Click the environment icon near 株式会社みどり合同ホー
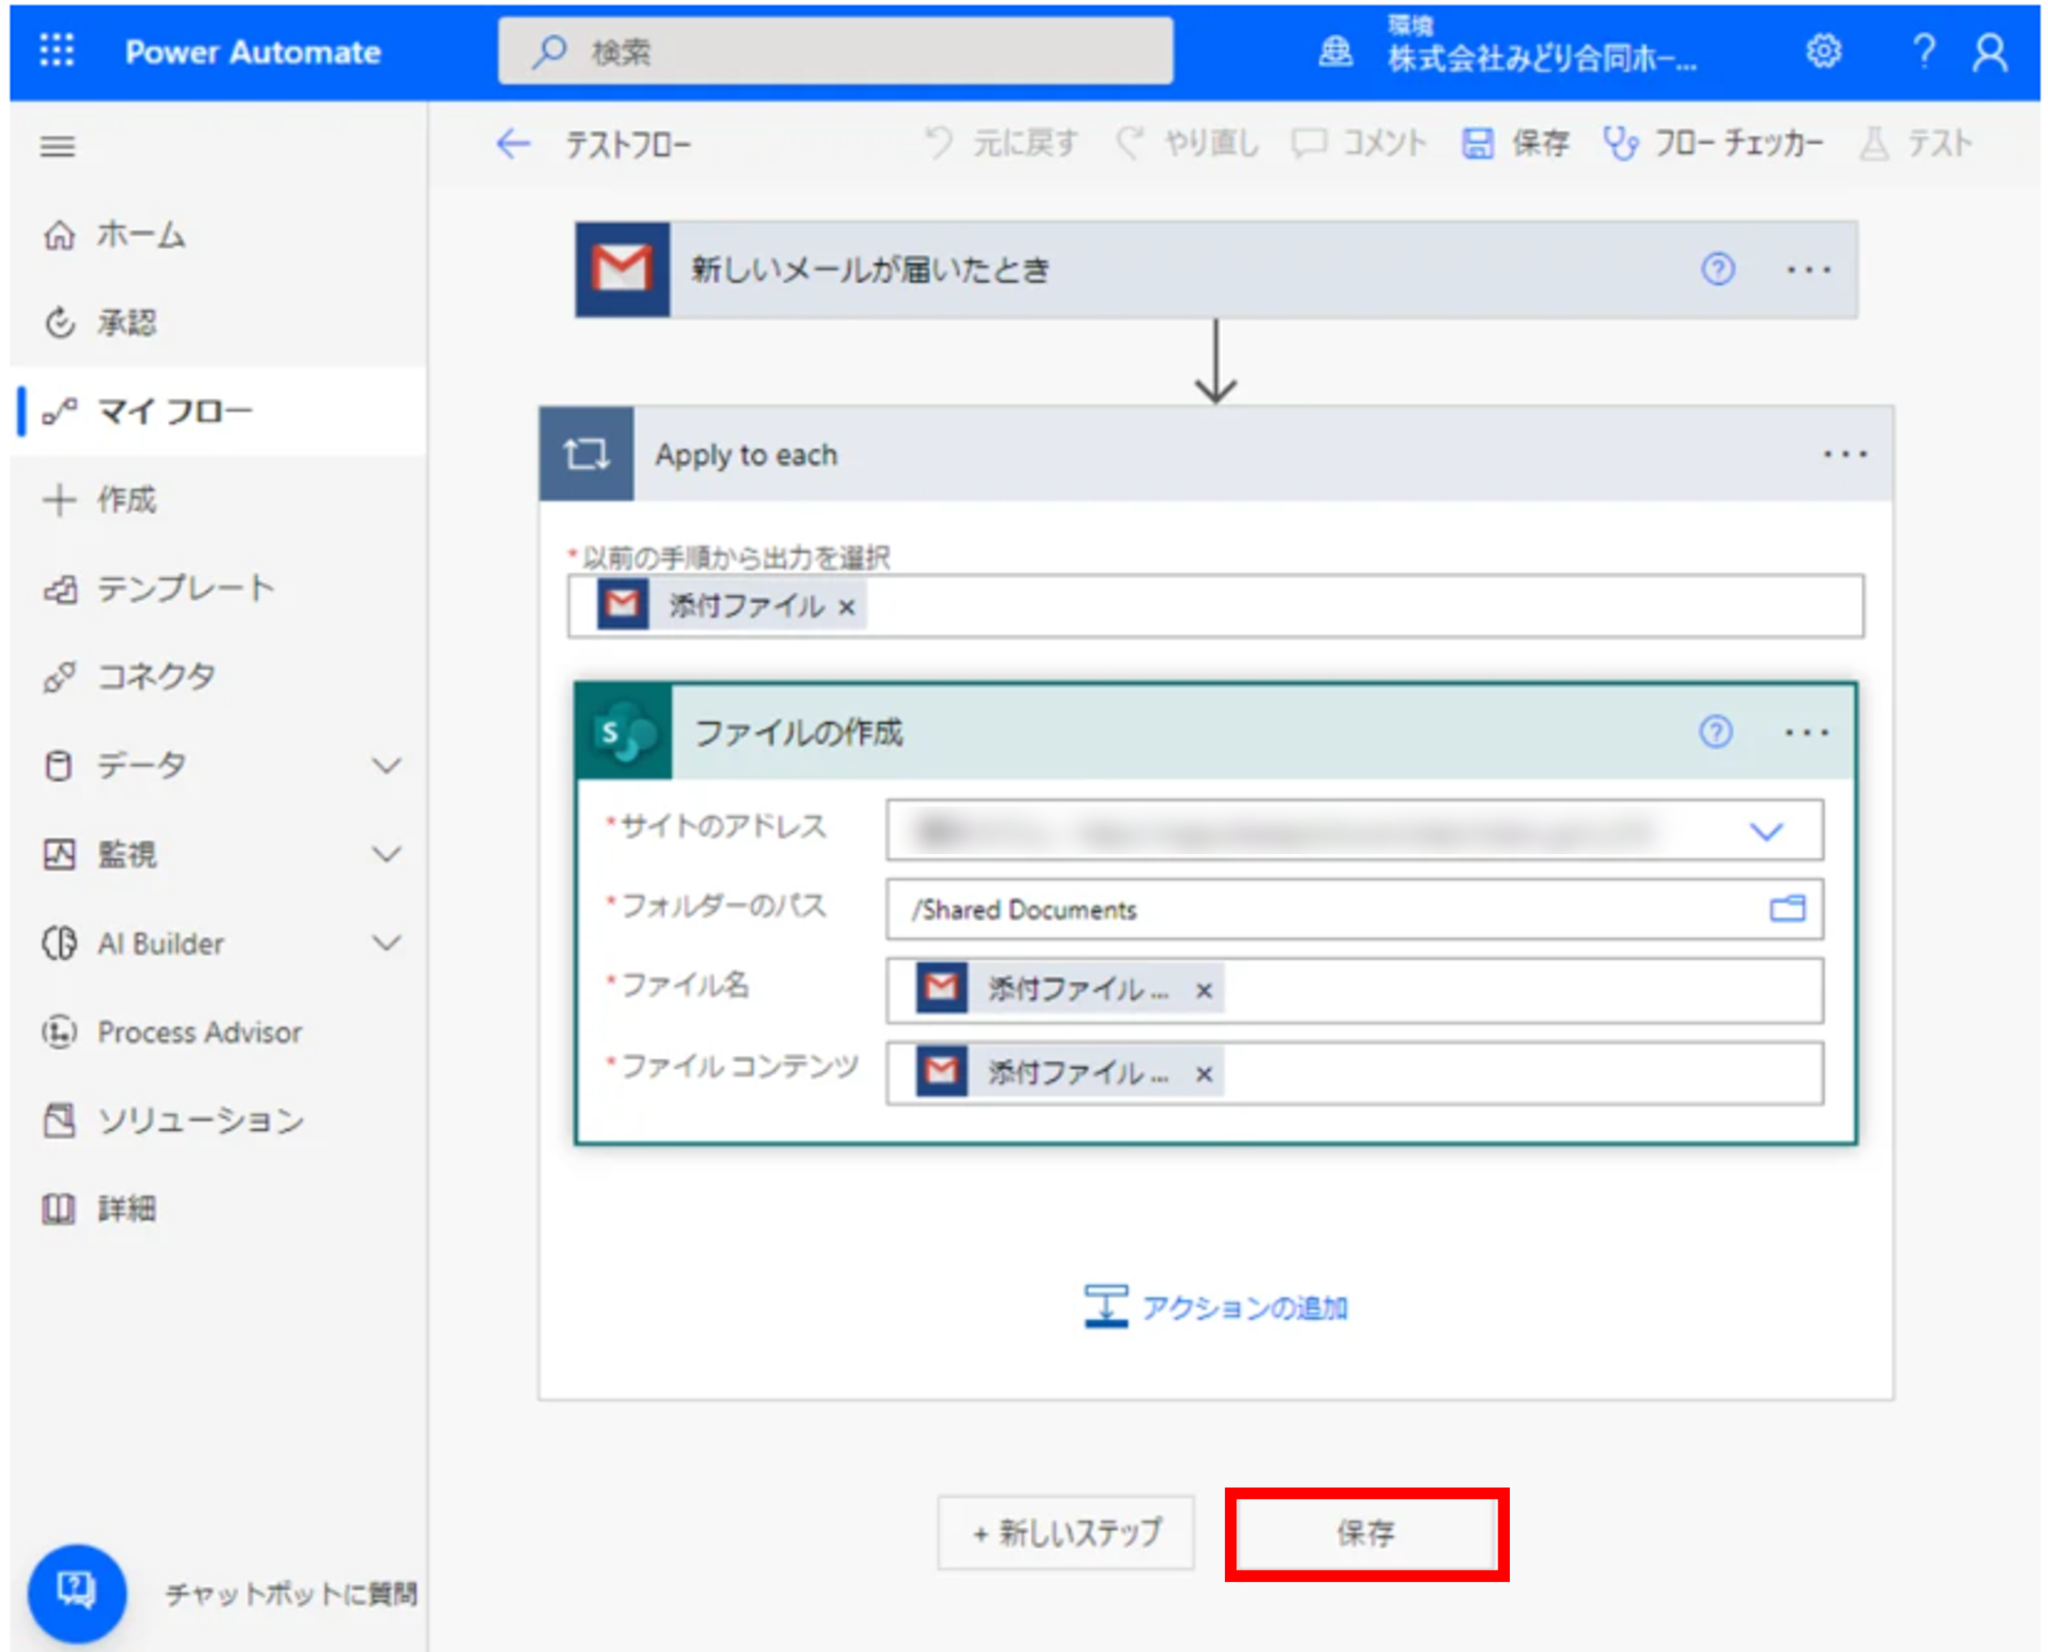Image resolution: width=2048 pixels, height=1652 pixels. point(1337,52)
